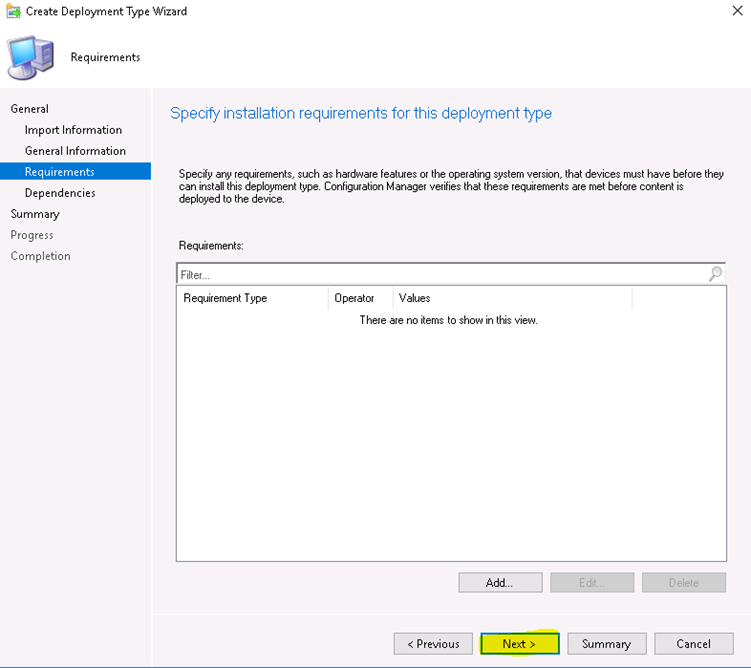Click the disabled Edit requirement button

pyautogui.click(x=592, y=582)
